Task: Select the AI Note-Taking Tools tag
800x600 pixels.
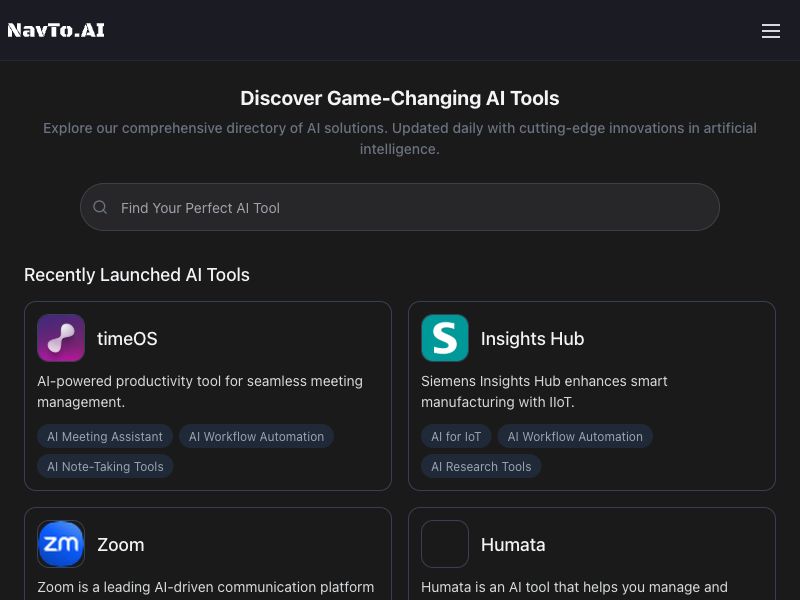Action: coord(105,466)
